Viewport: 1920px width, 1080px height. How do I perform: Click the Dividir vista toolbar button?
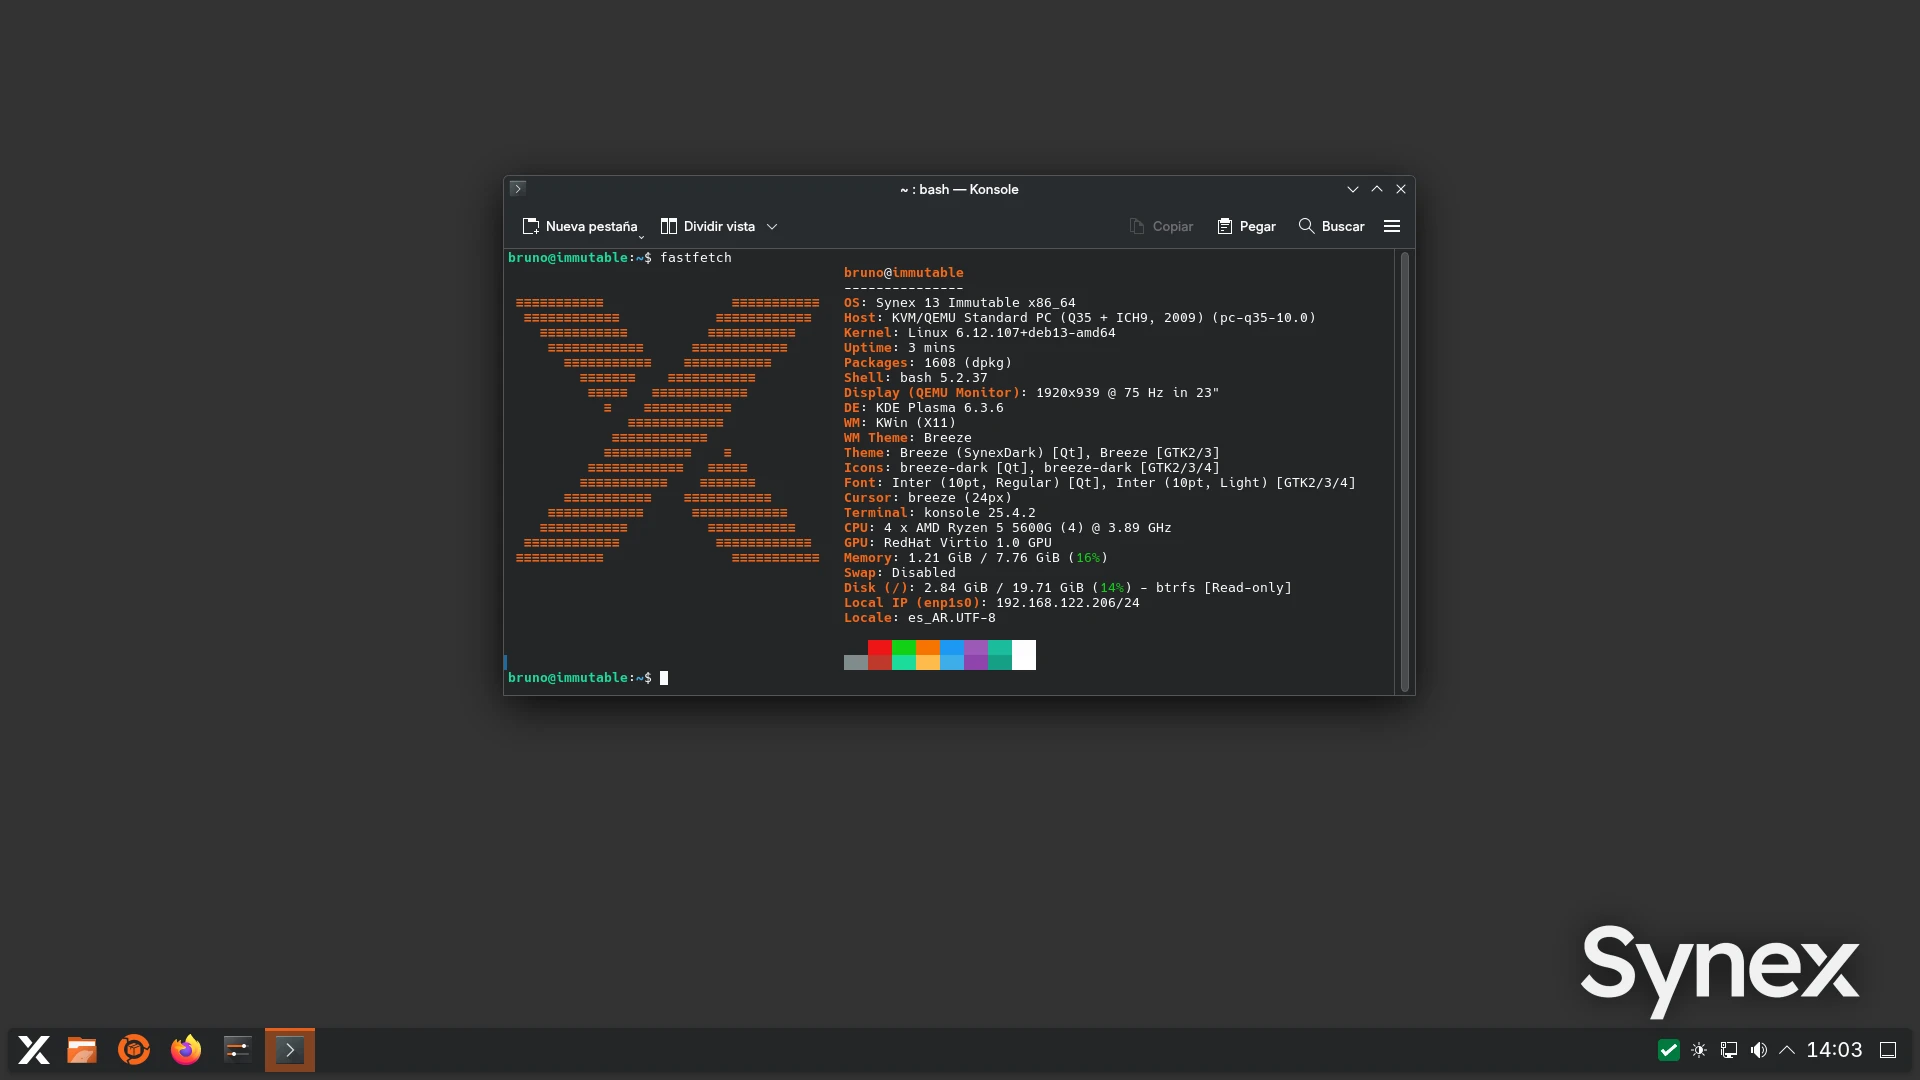point(708,227)
